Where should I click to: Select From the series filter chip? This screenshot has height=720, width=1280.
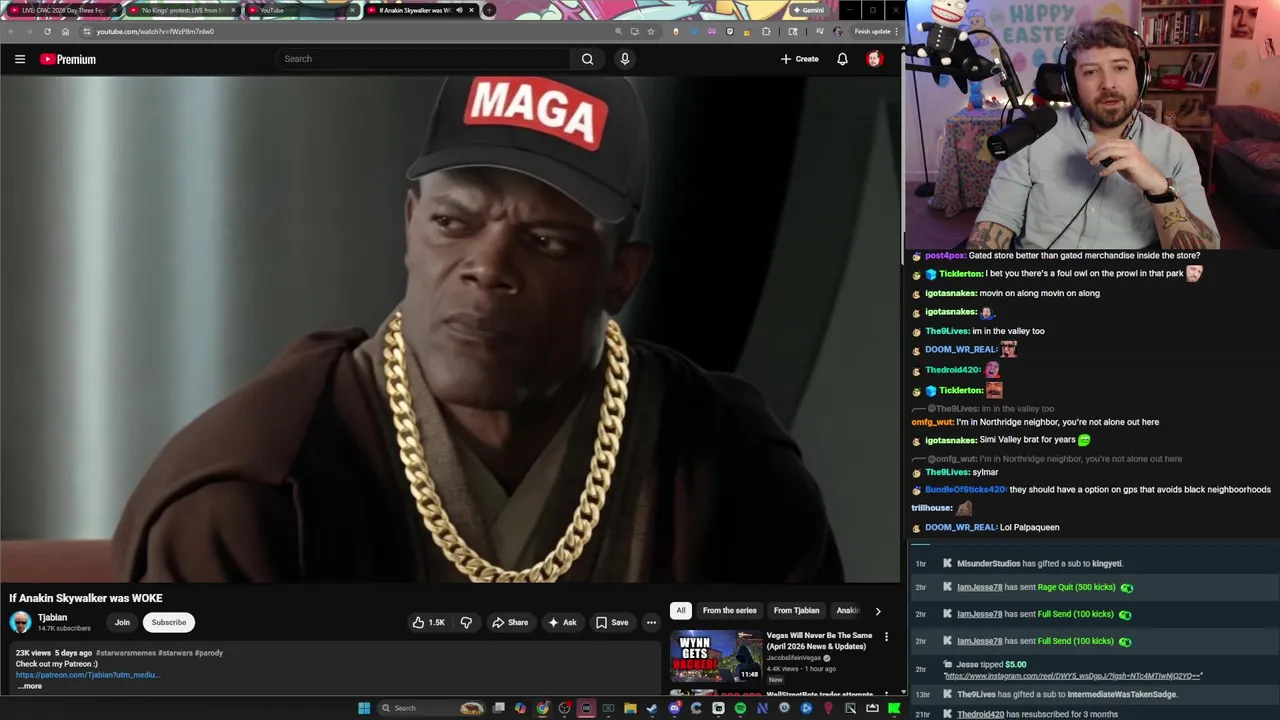(729, 611)
